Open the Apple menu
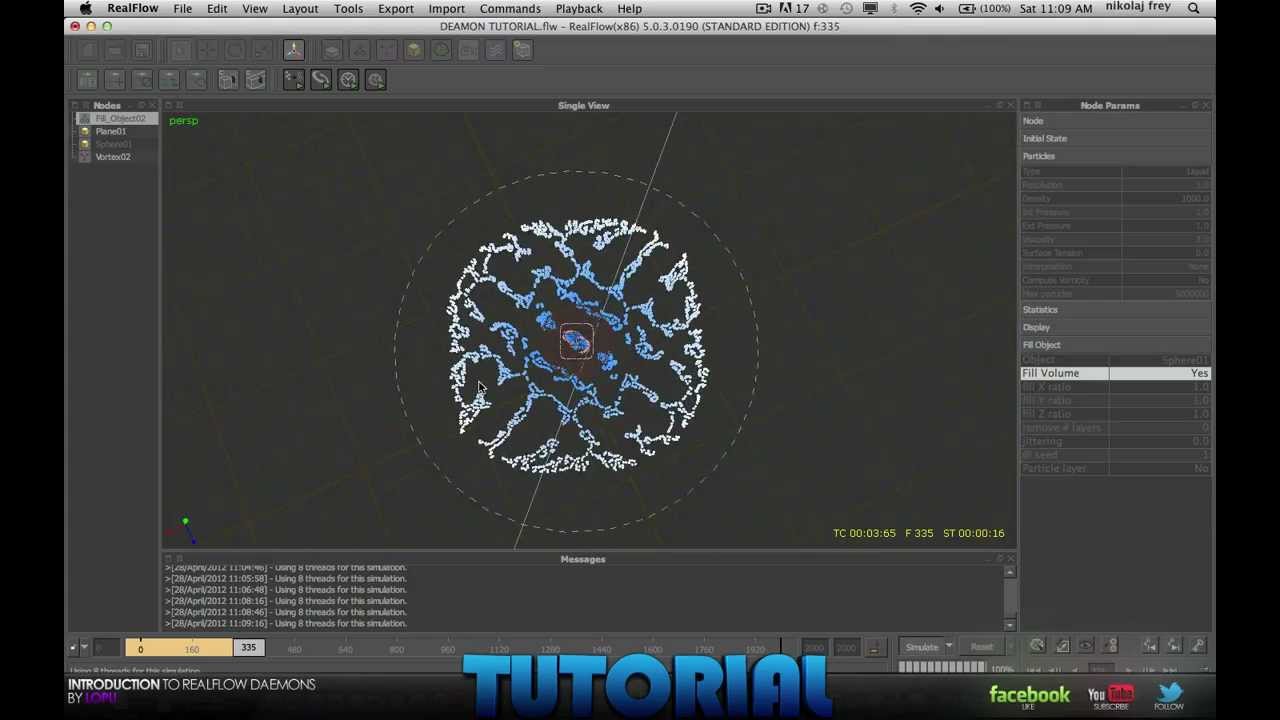The image size is (1280, 720). pyautogui.click(x=86, y=8)
